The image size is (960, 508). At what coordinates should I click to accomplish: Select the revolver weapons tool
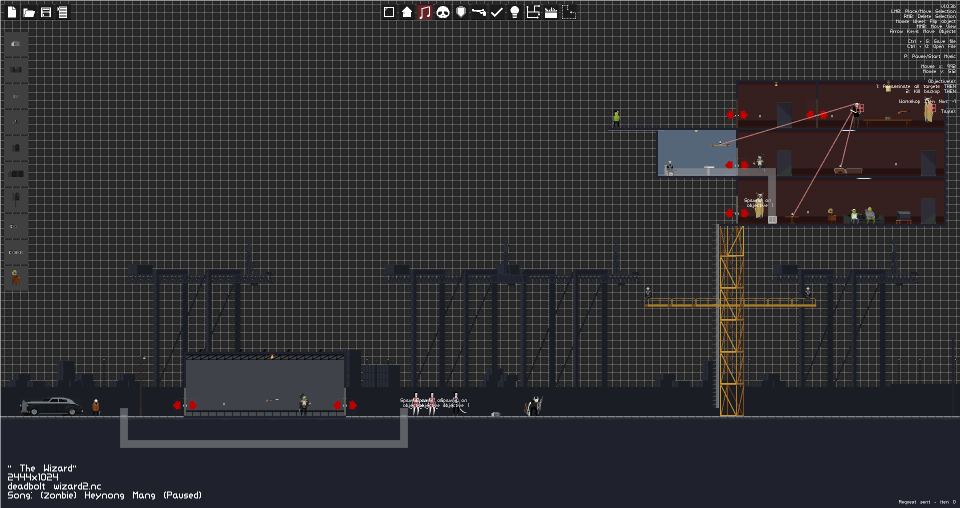point(479,12)
